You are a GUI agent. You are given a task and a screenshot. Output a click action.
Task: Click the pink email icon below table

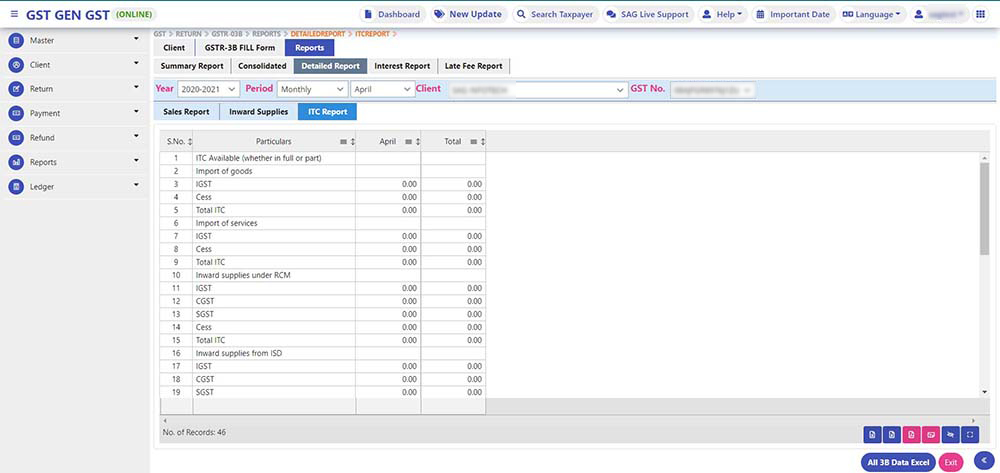[930, 434]
